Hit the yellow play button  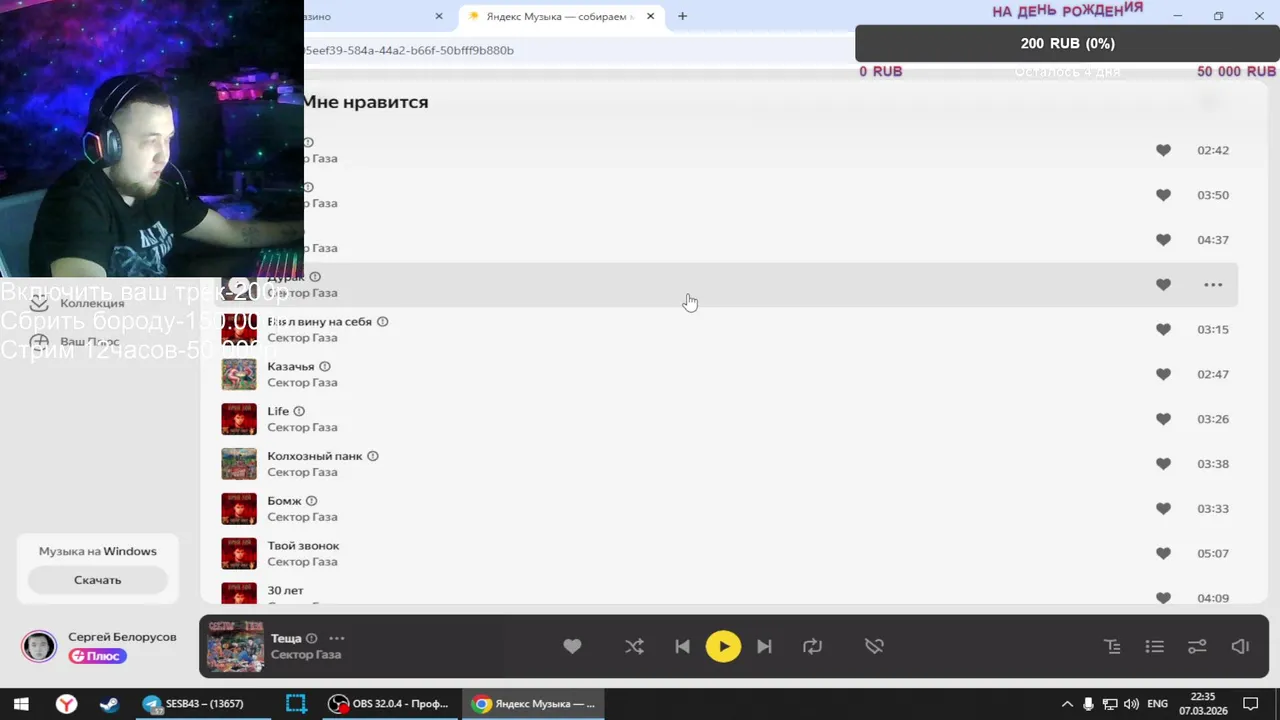pos(723,646)
